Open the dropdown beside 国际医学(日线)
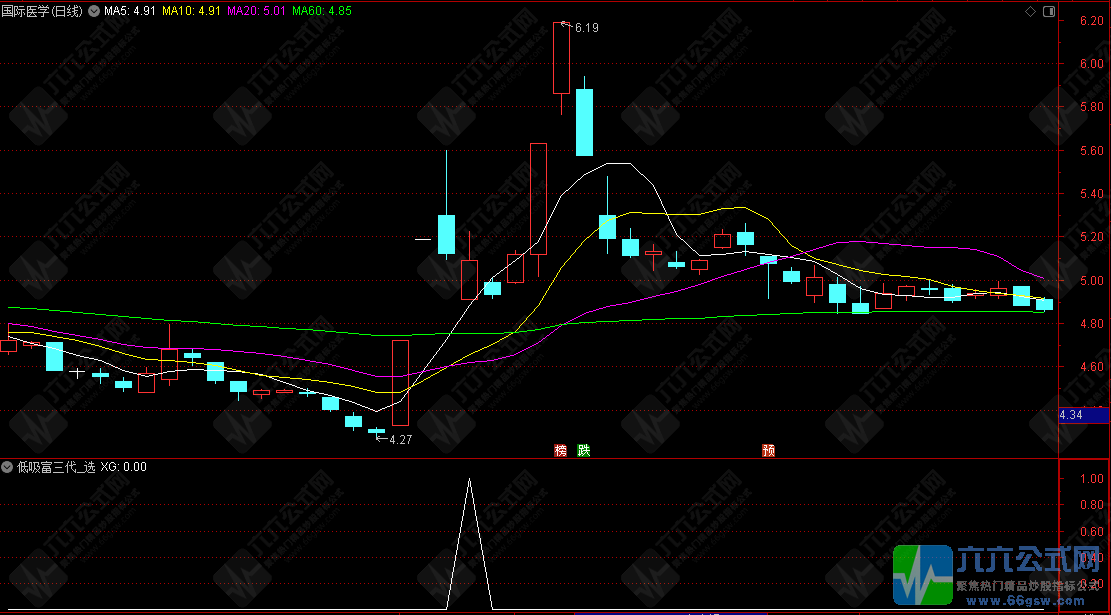The height and width of the screenshot is (615, 1111). (x=94, y=11)
